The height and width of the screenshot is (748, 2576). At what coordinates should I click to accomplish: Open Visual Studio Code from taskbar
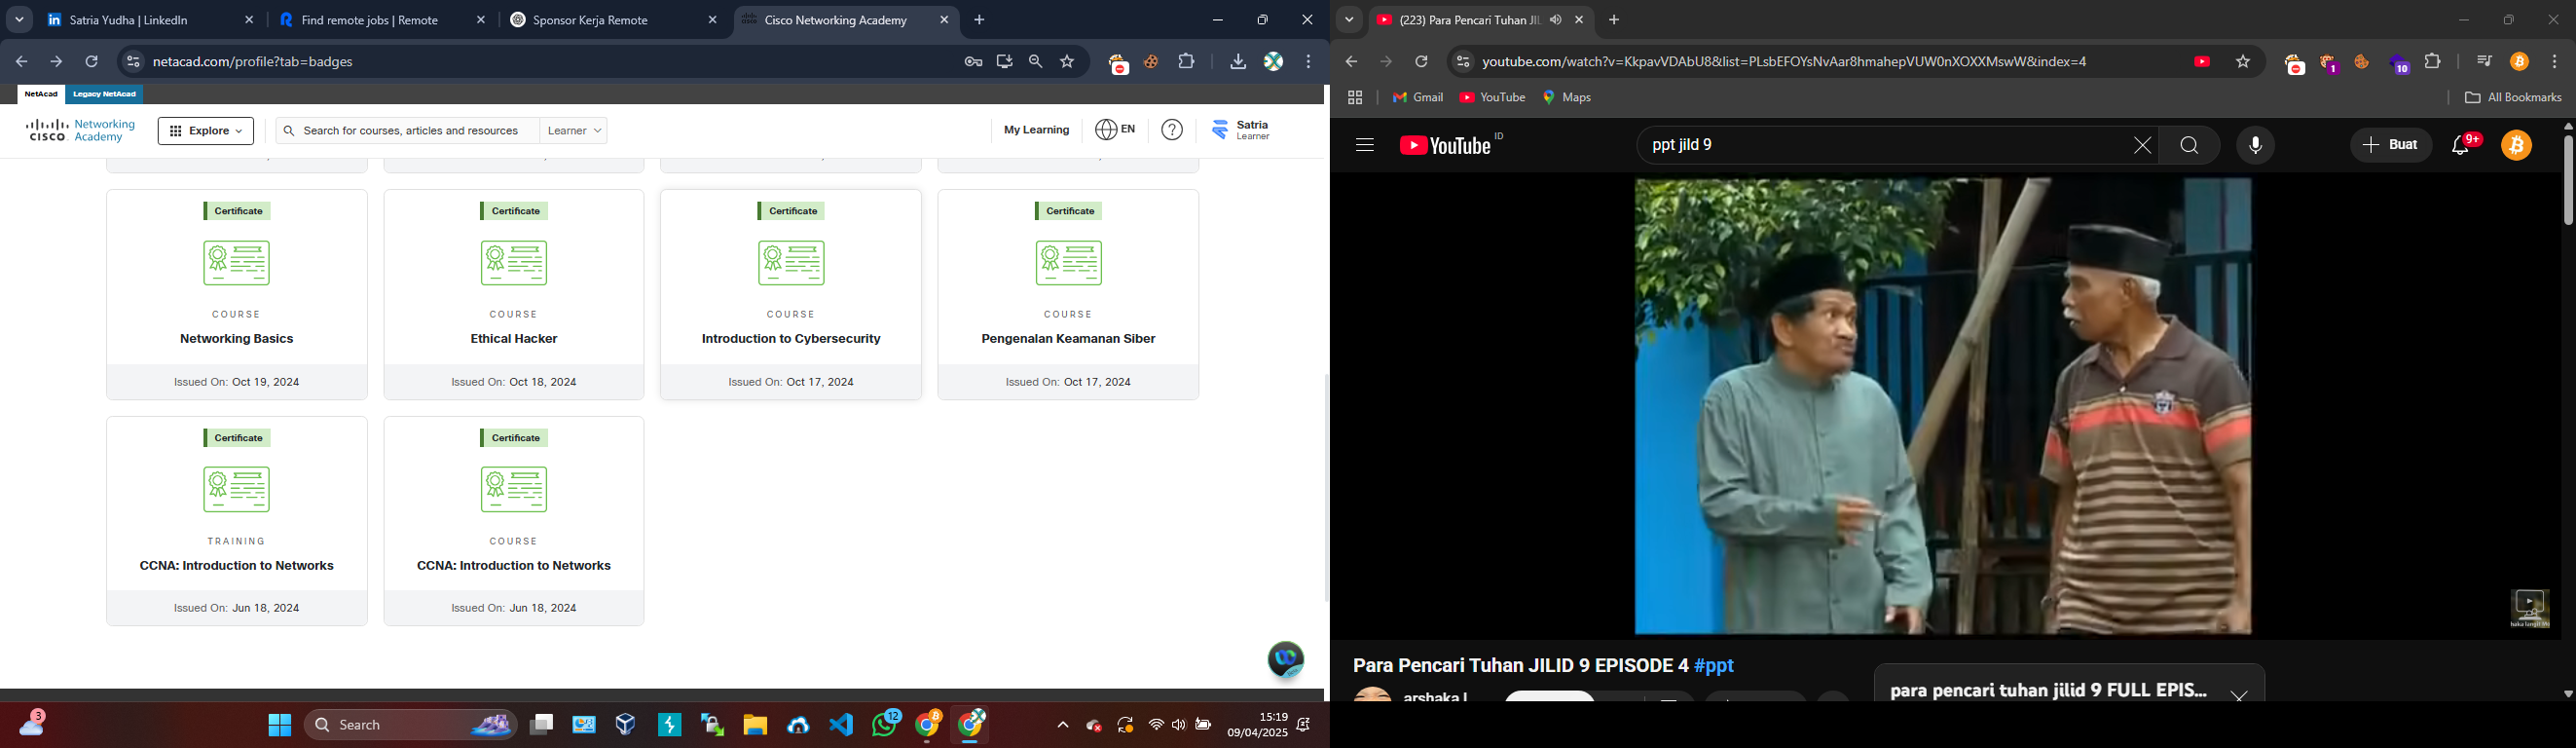click(841, 725)
